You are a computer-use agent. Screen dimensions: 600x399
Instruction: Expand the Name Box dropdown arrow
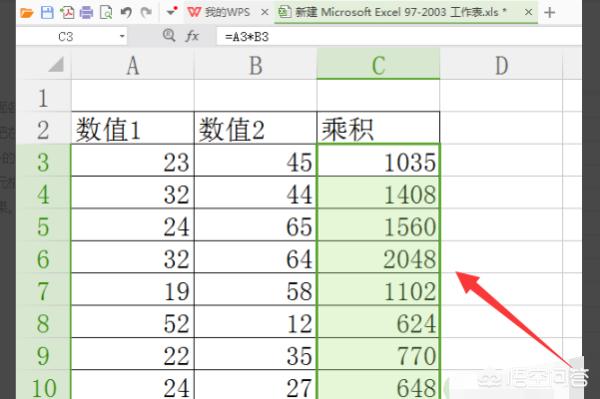[x=122, y=36]
